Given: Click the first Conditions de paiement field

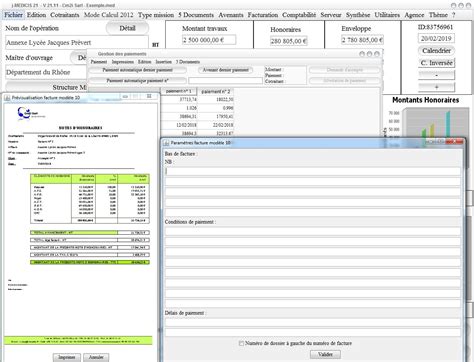Looking at the screenshot, I should (x=313, y=231).
